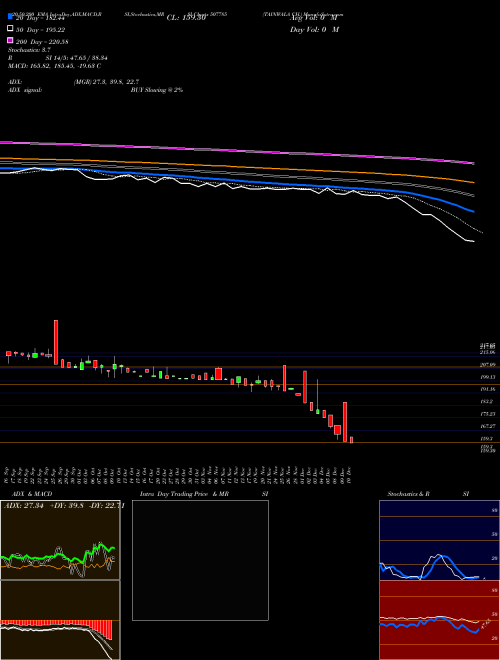
Task: Click the 'ADX & MACD' panel title
Action: point(32,494)
